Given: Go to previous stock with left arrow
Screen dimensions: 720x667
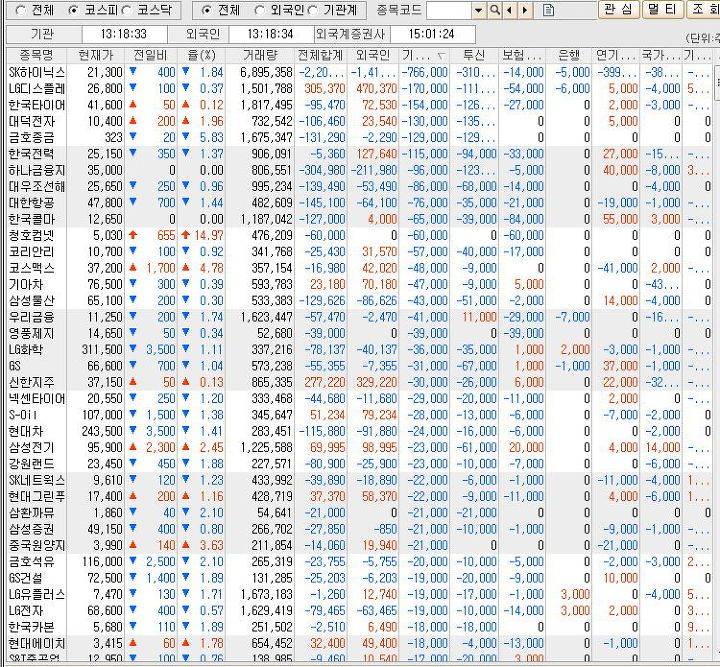Looking at the screenshot, I should coord(509,10).
